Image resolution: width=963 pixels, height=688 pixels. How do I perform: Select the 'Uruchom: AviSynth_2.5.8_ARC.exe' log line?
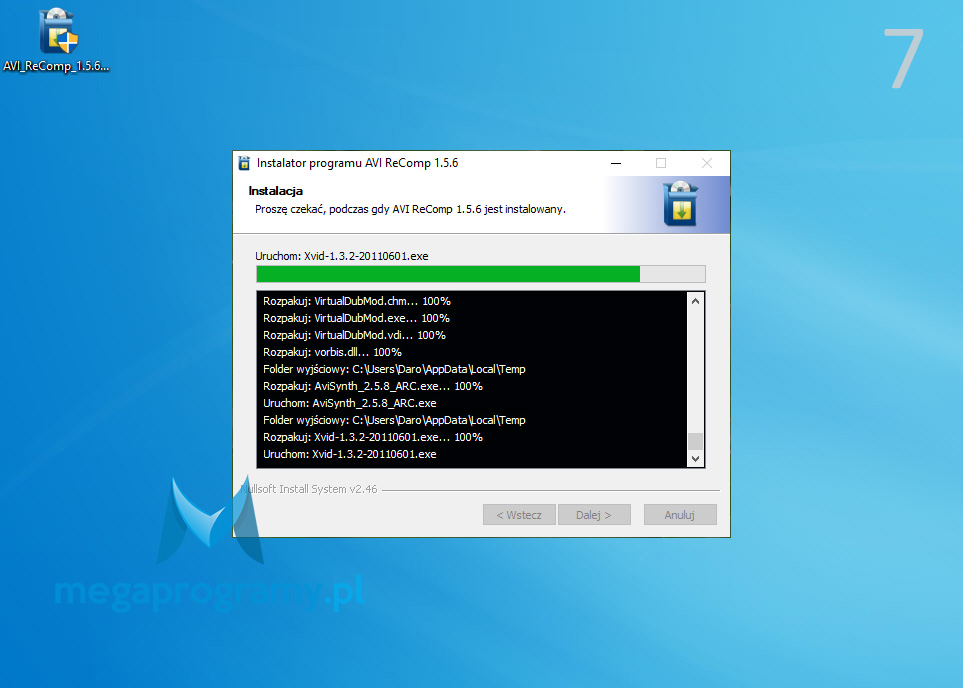pyautogui.click(x=349, y=403)
